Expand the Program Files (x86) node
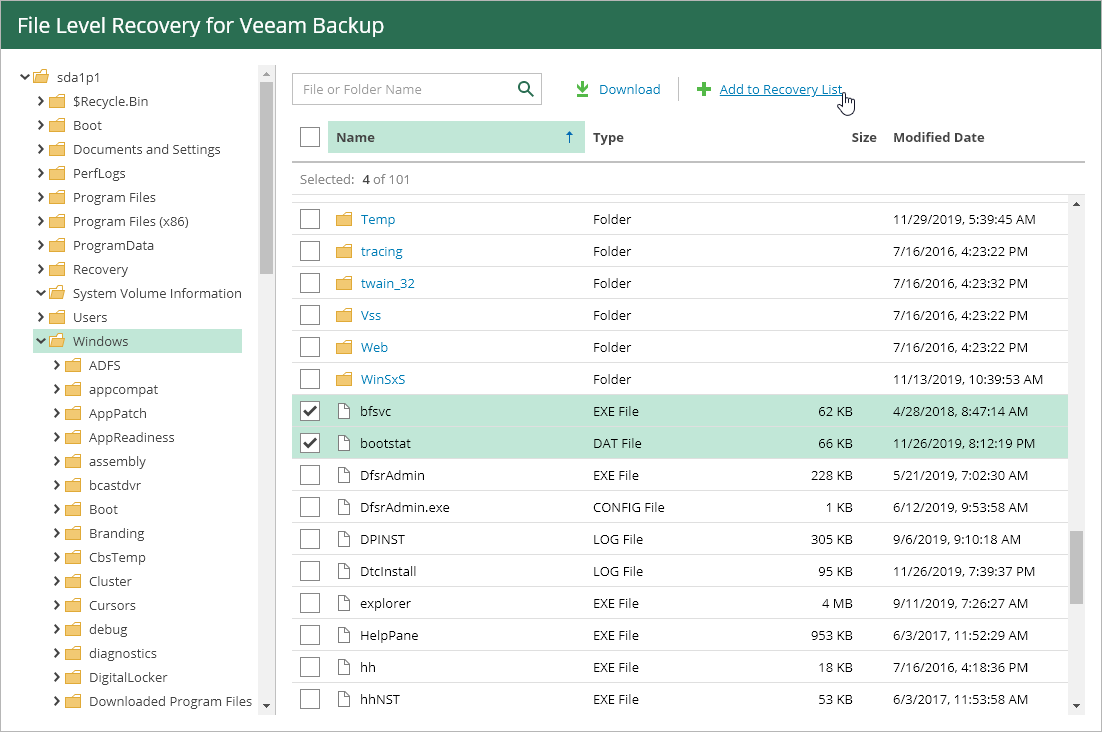Screen dimensions: 1102x732 pos(41,221)
